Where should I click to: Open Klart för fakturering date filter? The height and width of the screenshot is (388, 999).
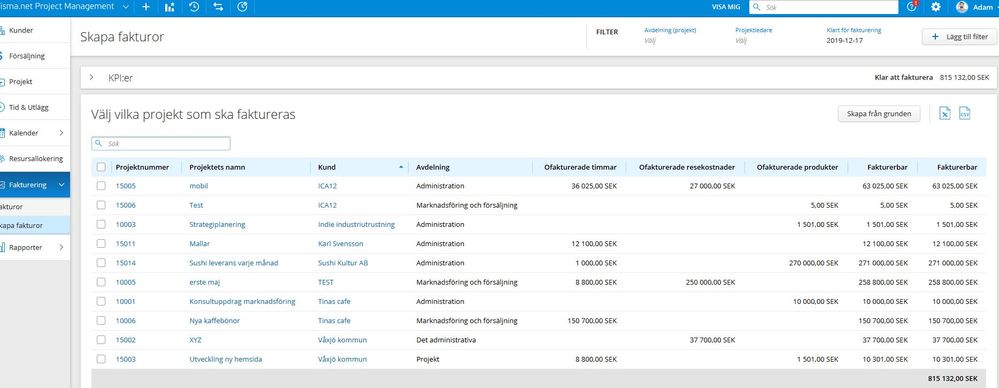coord(854,35)
